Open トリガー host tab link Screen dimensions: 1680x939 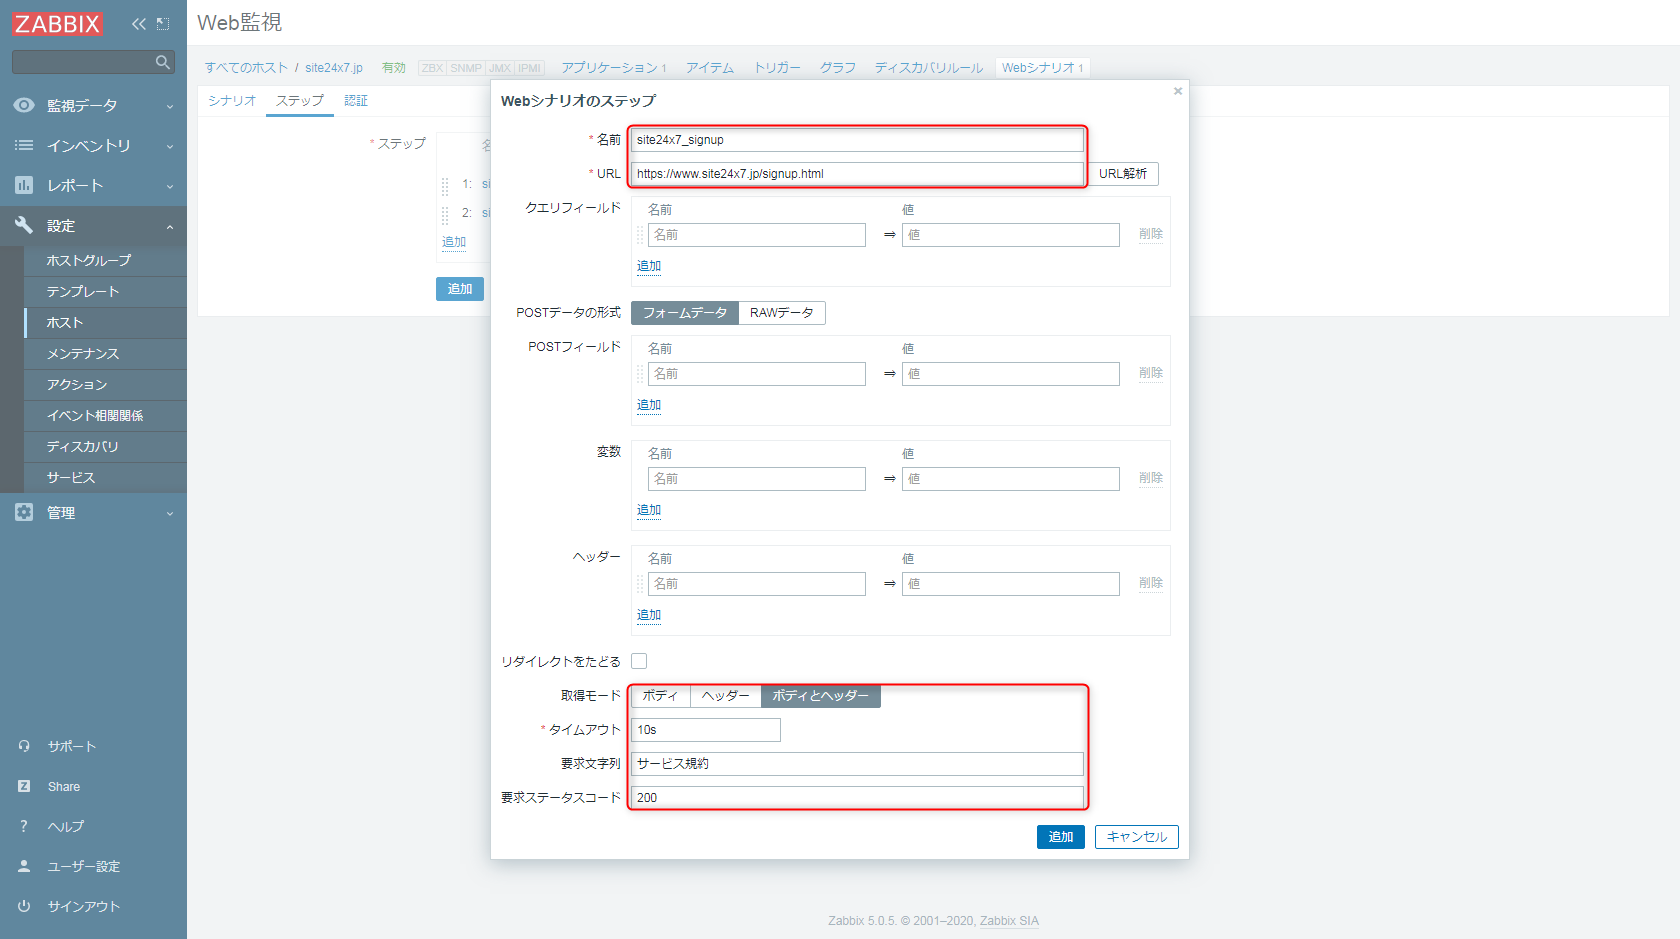(x=777, y=68)
